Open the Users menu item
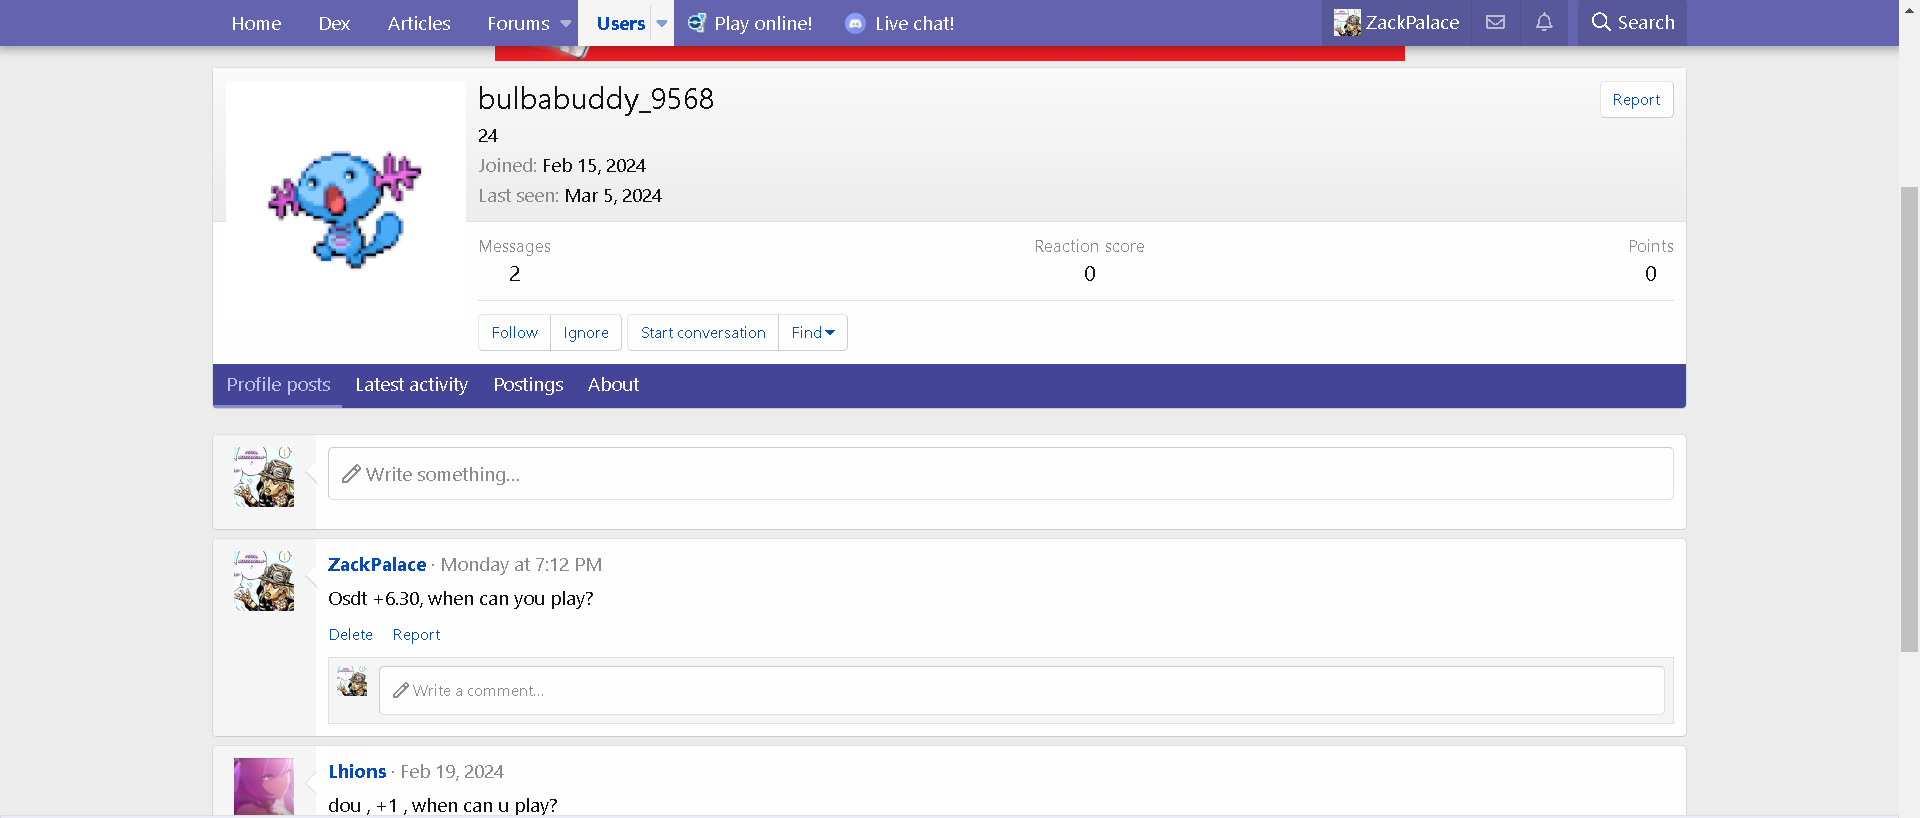 point(620,23)
